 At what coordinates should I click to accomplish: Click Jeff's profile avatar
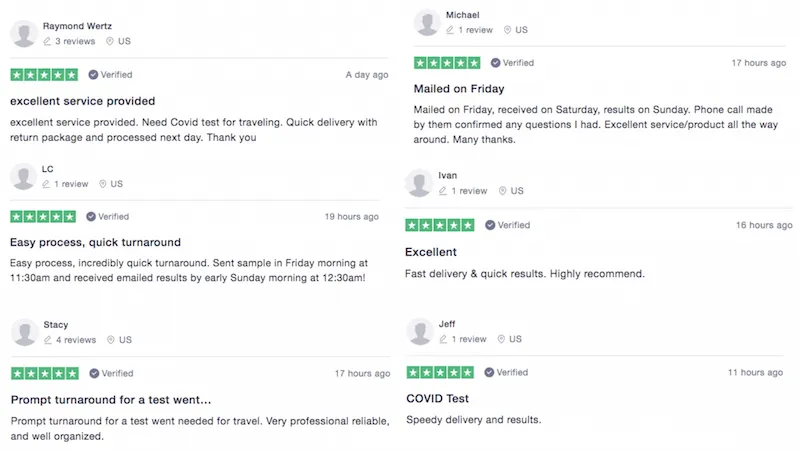(x=420, y=332)
